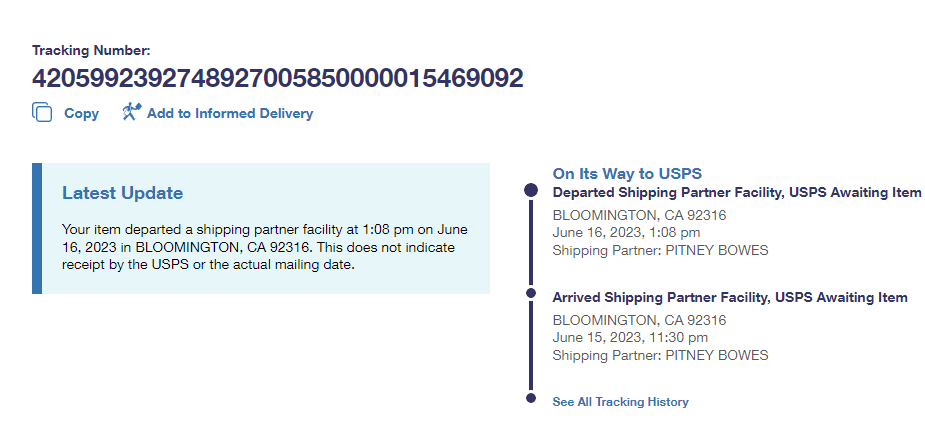
Task: Click the Tracking Number label
Action: [91, 50]
